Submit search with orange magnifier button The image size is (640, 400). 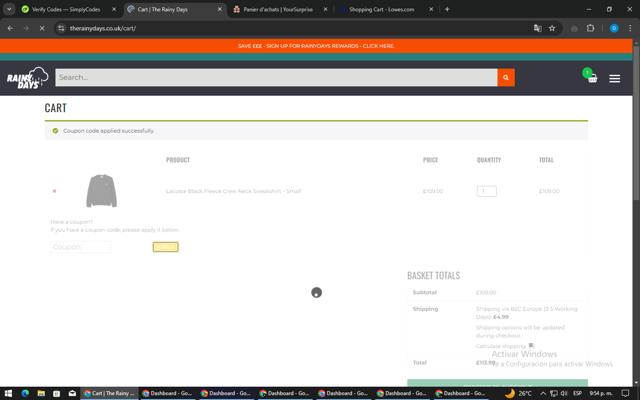(x=506, y=78)
